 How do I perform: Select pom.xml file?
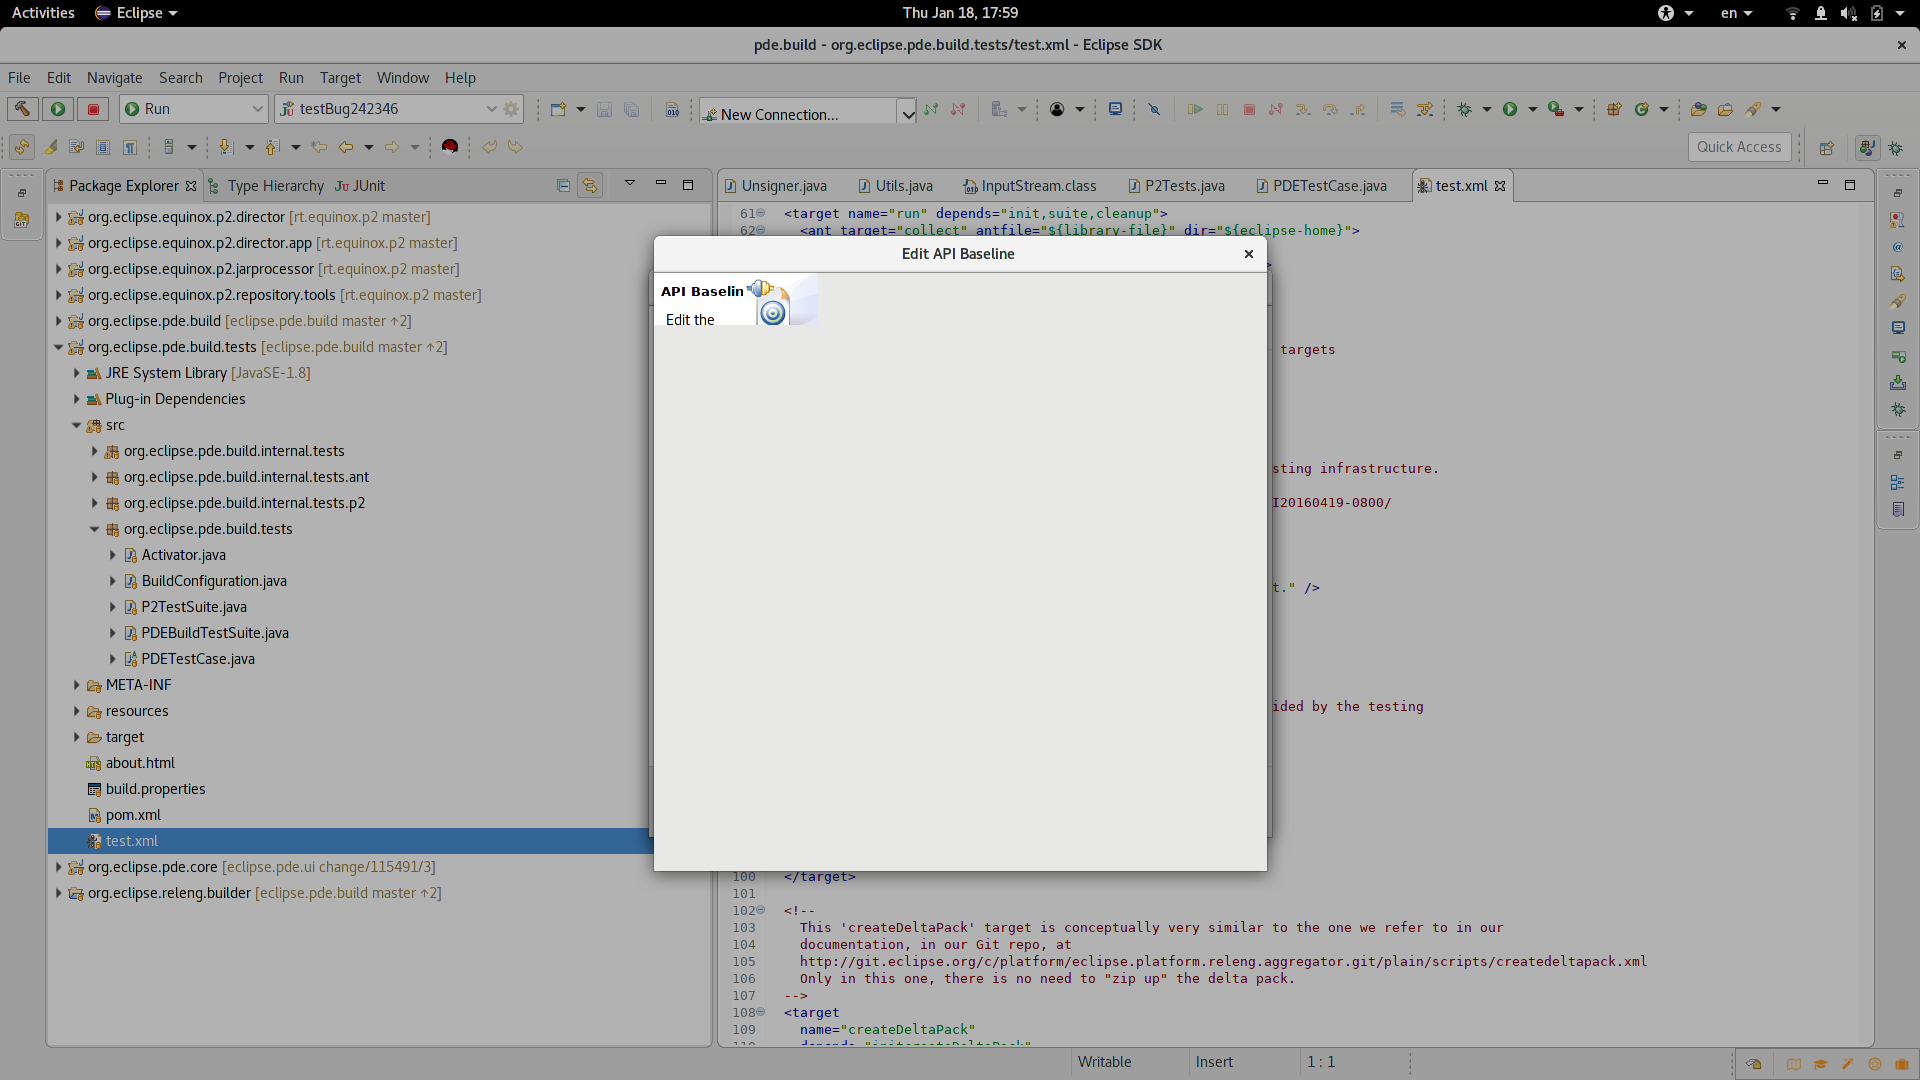133,815
